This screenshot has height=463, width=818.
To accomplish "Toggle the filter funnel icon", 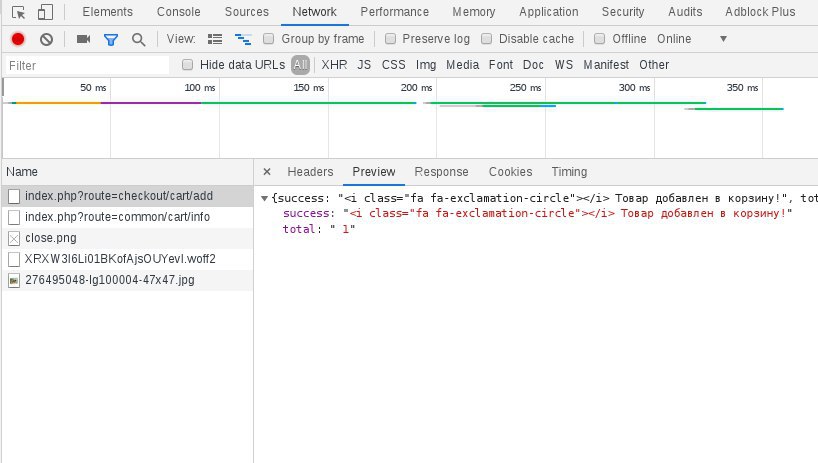I will (111, 39).
